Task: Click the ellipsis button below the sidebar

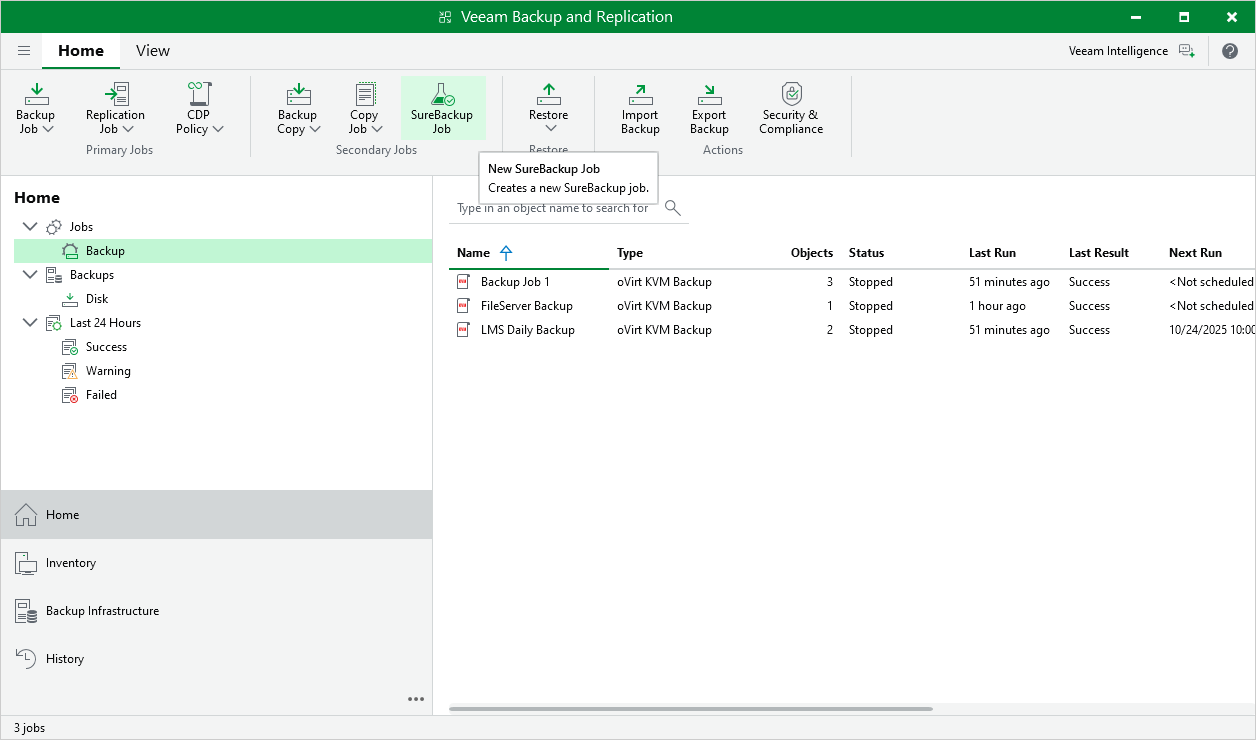Action: pyautogui.click(x=415, y=699)
